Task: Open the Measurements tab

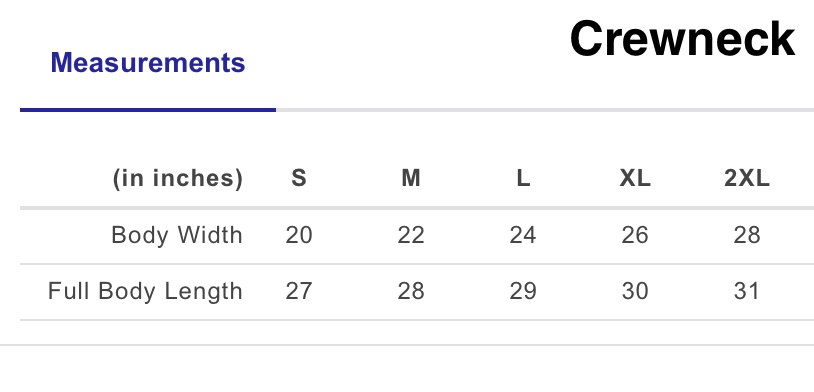Action: click(147, 63)
